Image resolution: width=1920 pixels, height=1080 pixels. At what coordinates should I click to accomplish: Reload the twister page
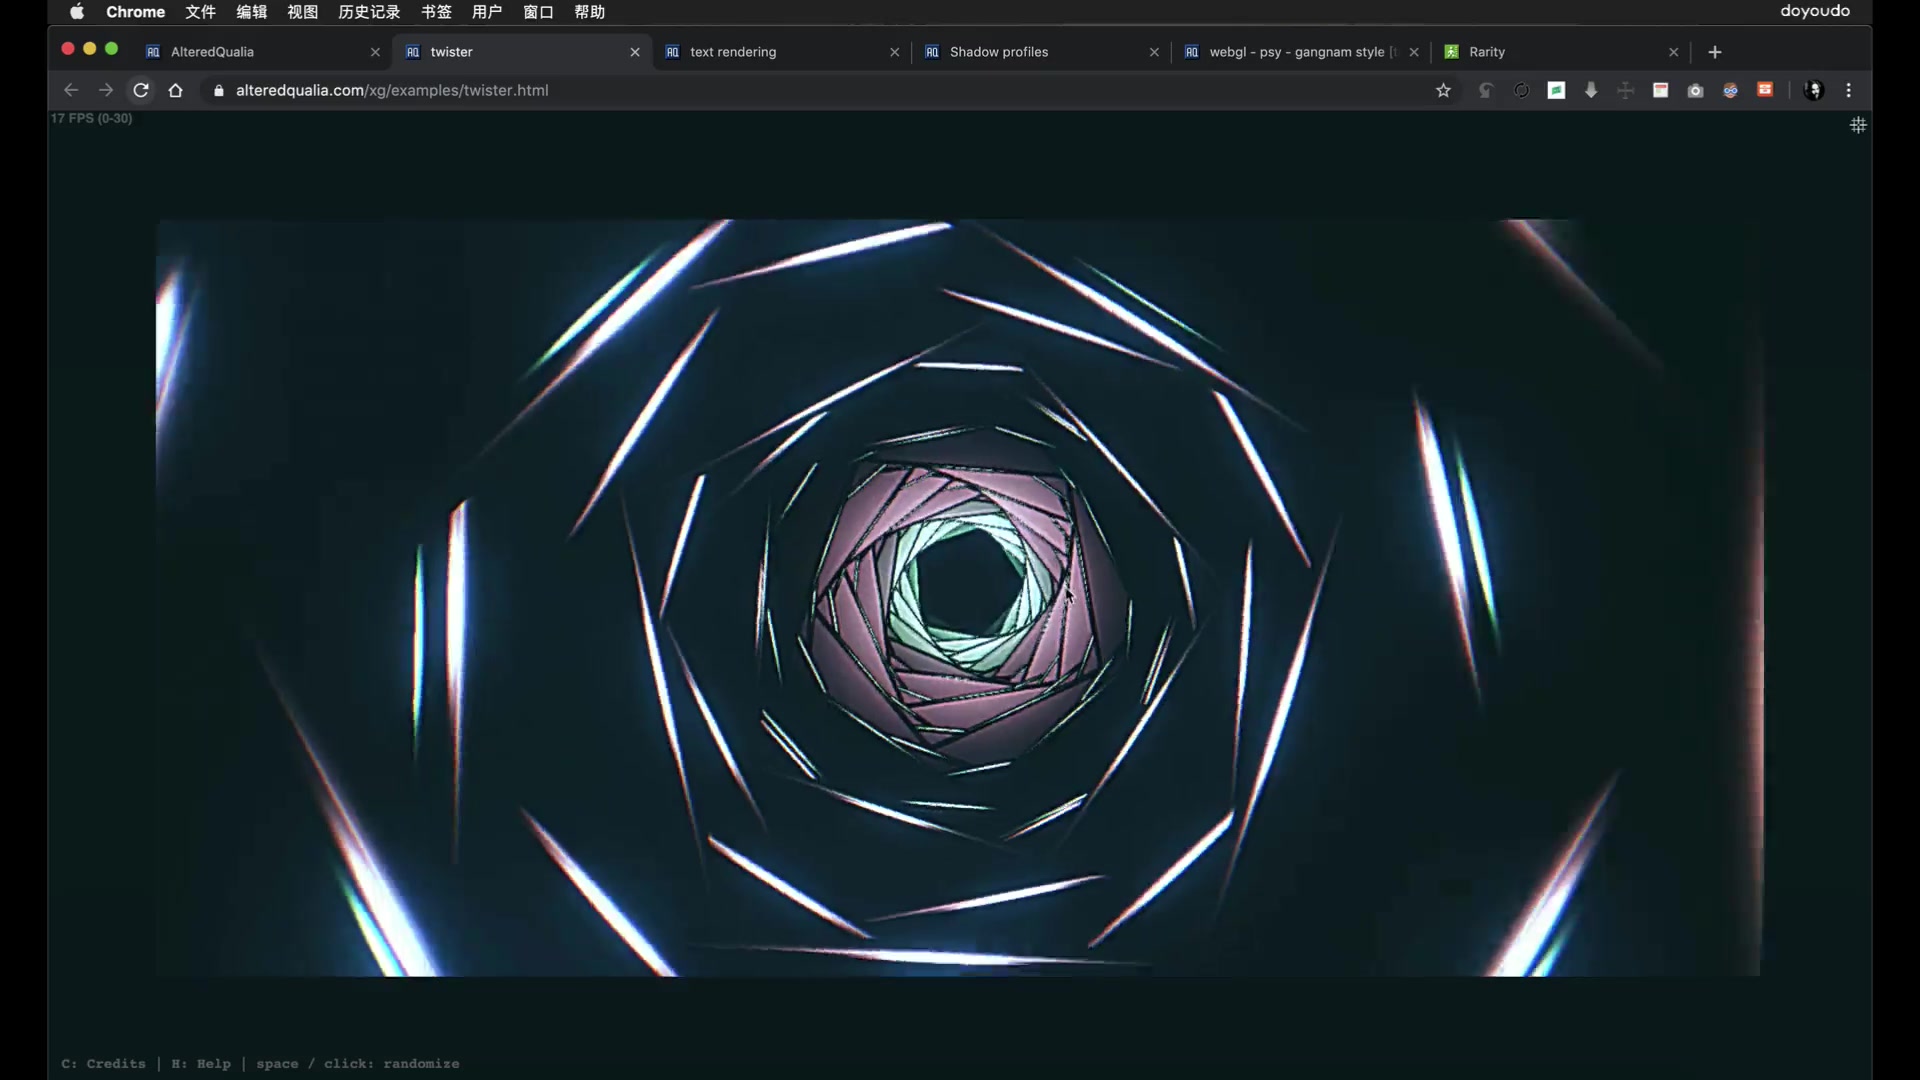pyautogui.click(x=141, y=90)
